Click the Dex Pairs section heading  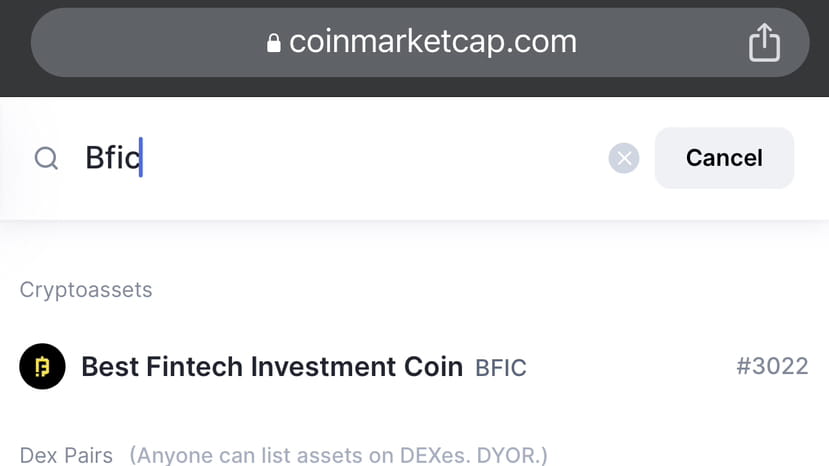click(66, 456)
